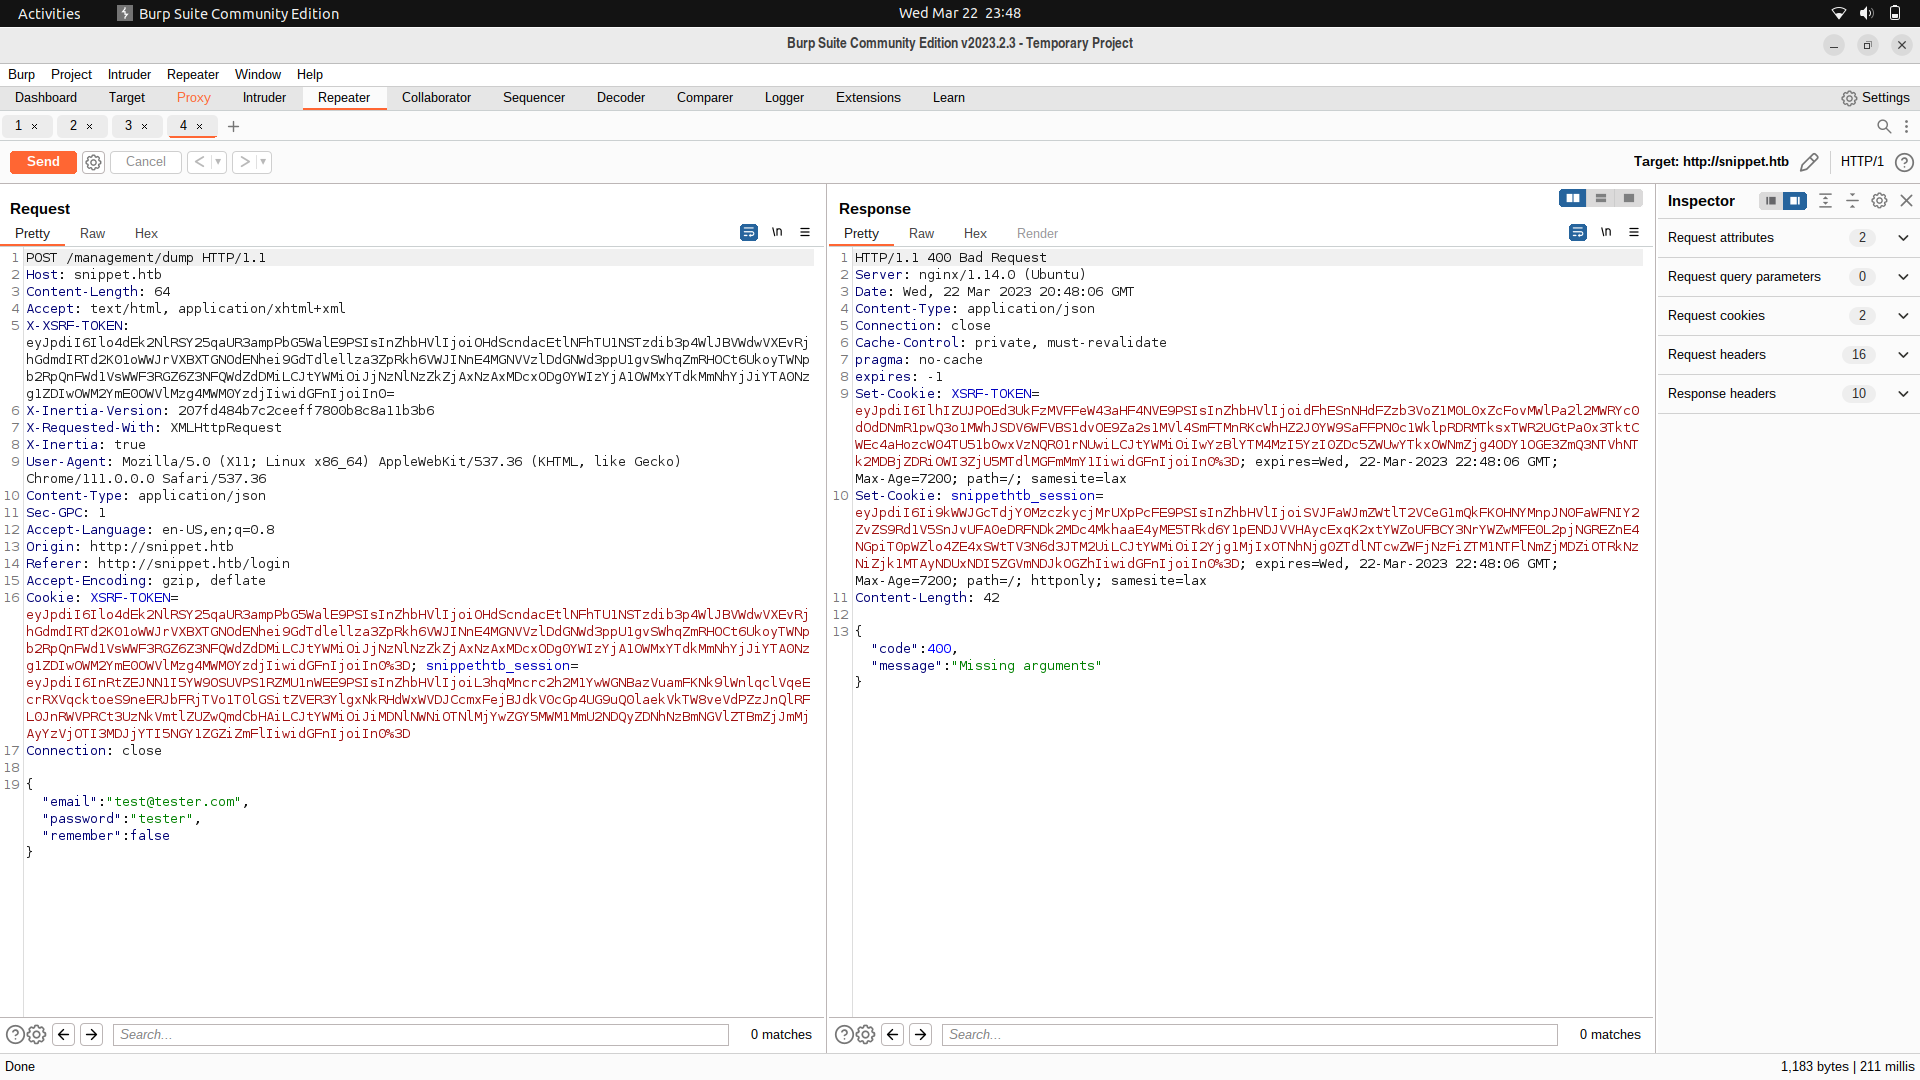
Task: Open help icon next to HTTP/1
Action: [x=1904, y=162]
